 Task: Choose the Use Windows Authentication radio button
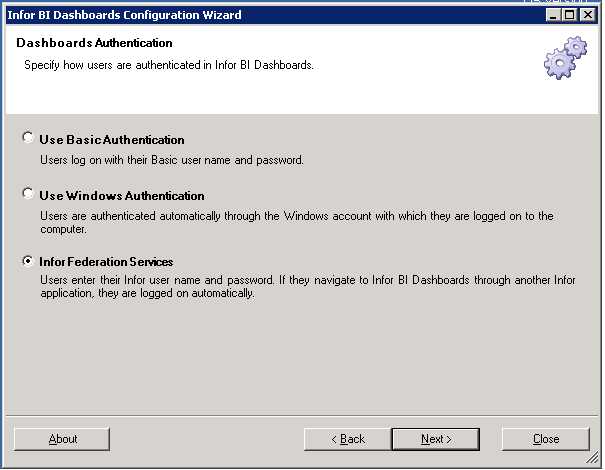click(x=28, y=194)
